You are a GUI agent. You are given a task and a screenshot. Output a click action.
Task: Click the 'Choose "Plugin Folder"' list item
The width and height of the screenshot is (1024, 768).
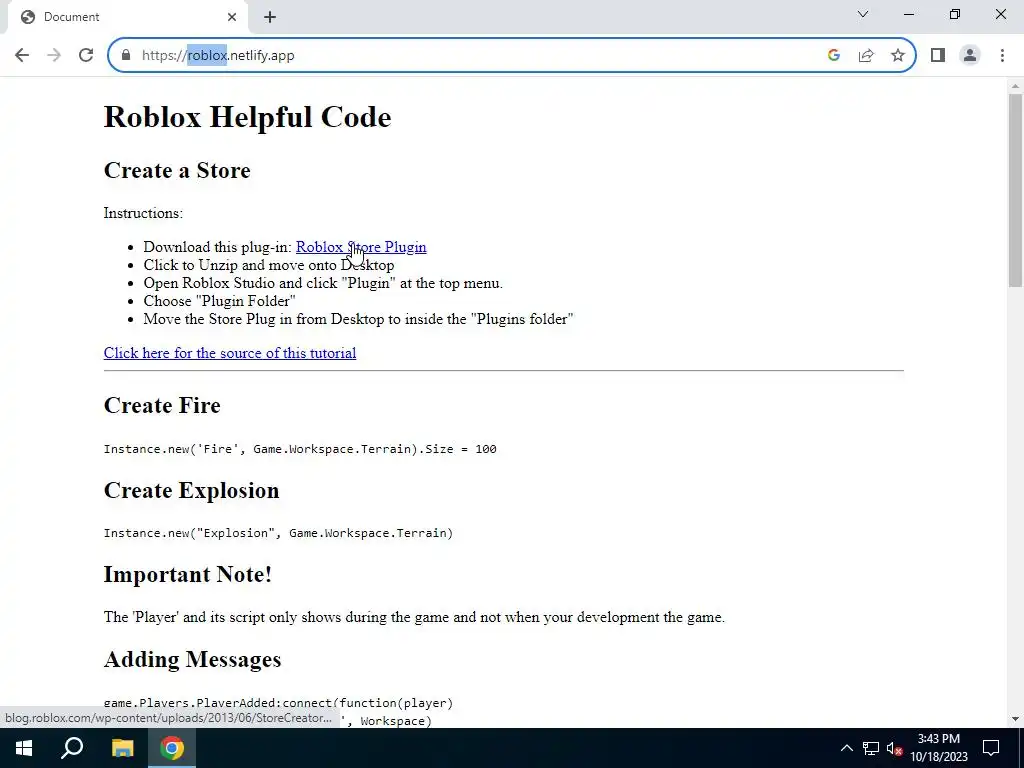(x=219, y=301)
